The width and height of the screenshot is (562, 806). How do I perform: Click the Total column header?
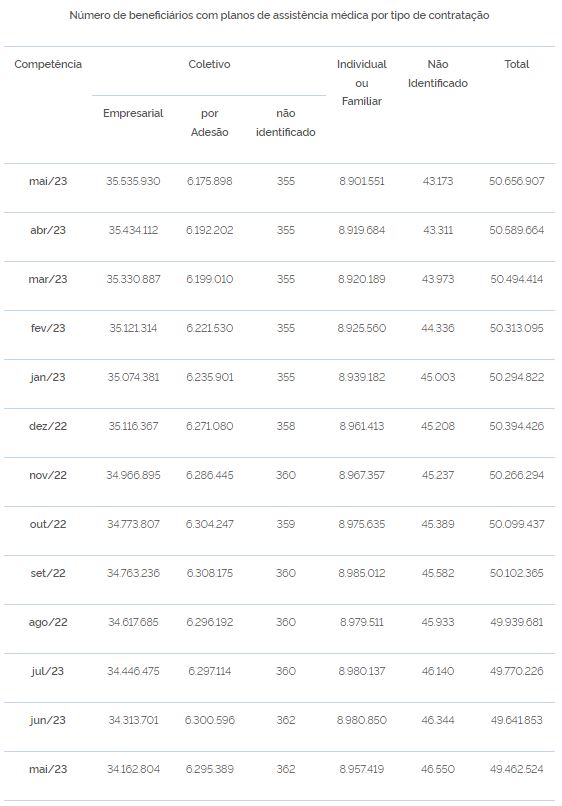point(516,64)
